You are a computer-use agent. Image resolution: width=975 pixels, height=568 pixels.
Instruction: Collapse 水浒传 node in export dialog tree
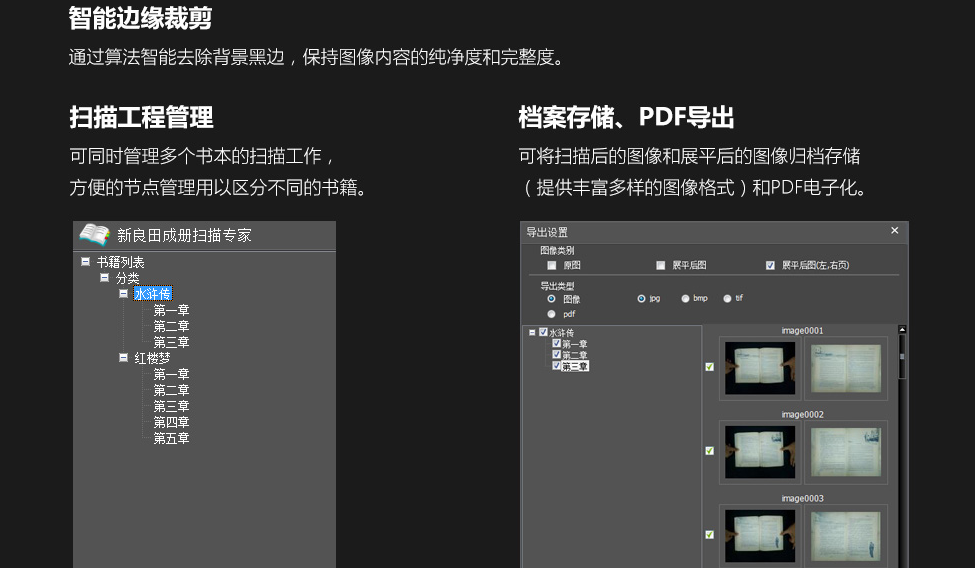(532, 332)
